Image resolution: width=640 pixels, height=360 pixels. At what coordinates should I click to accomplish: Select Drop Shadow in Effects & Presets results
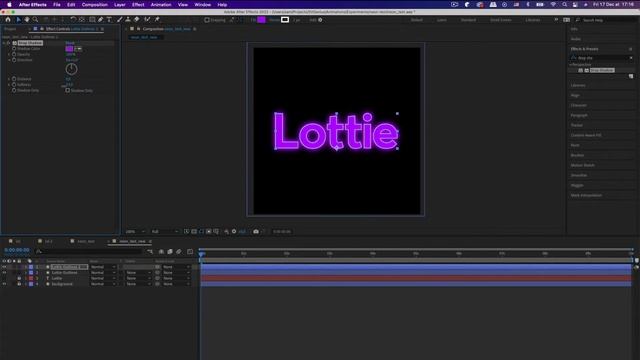[602, 70]
